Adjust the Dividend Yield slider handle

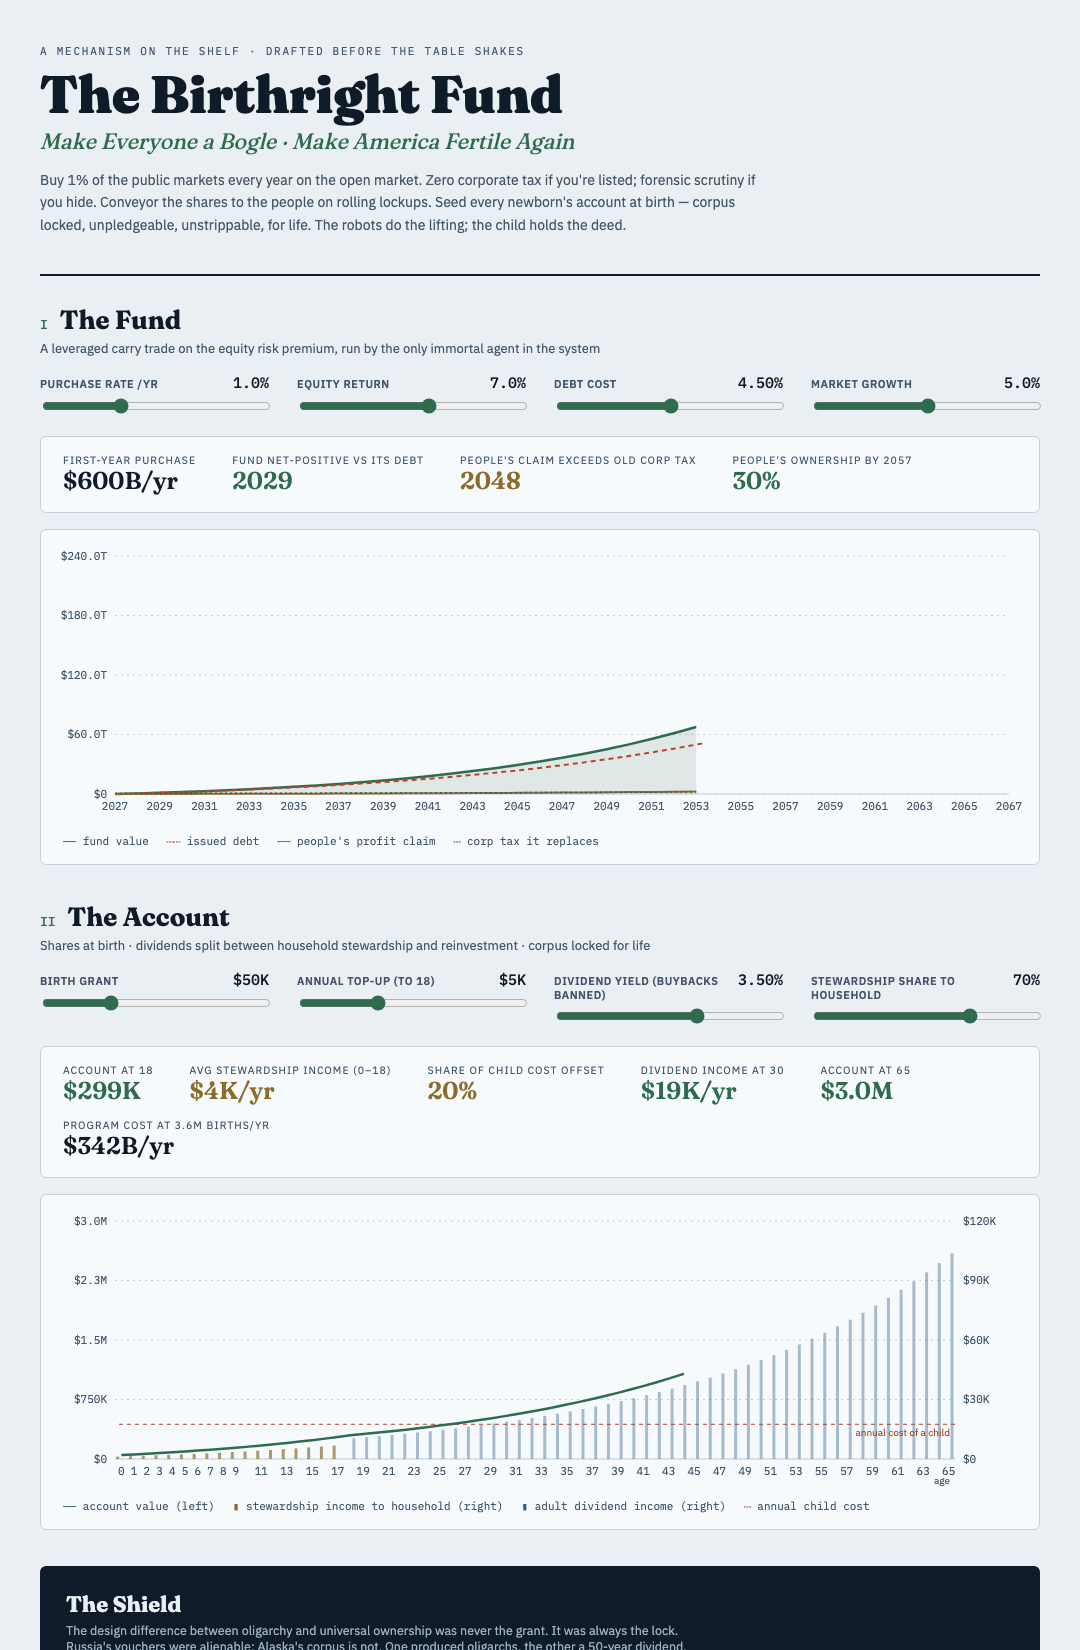click(697, 1016)
